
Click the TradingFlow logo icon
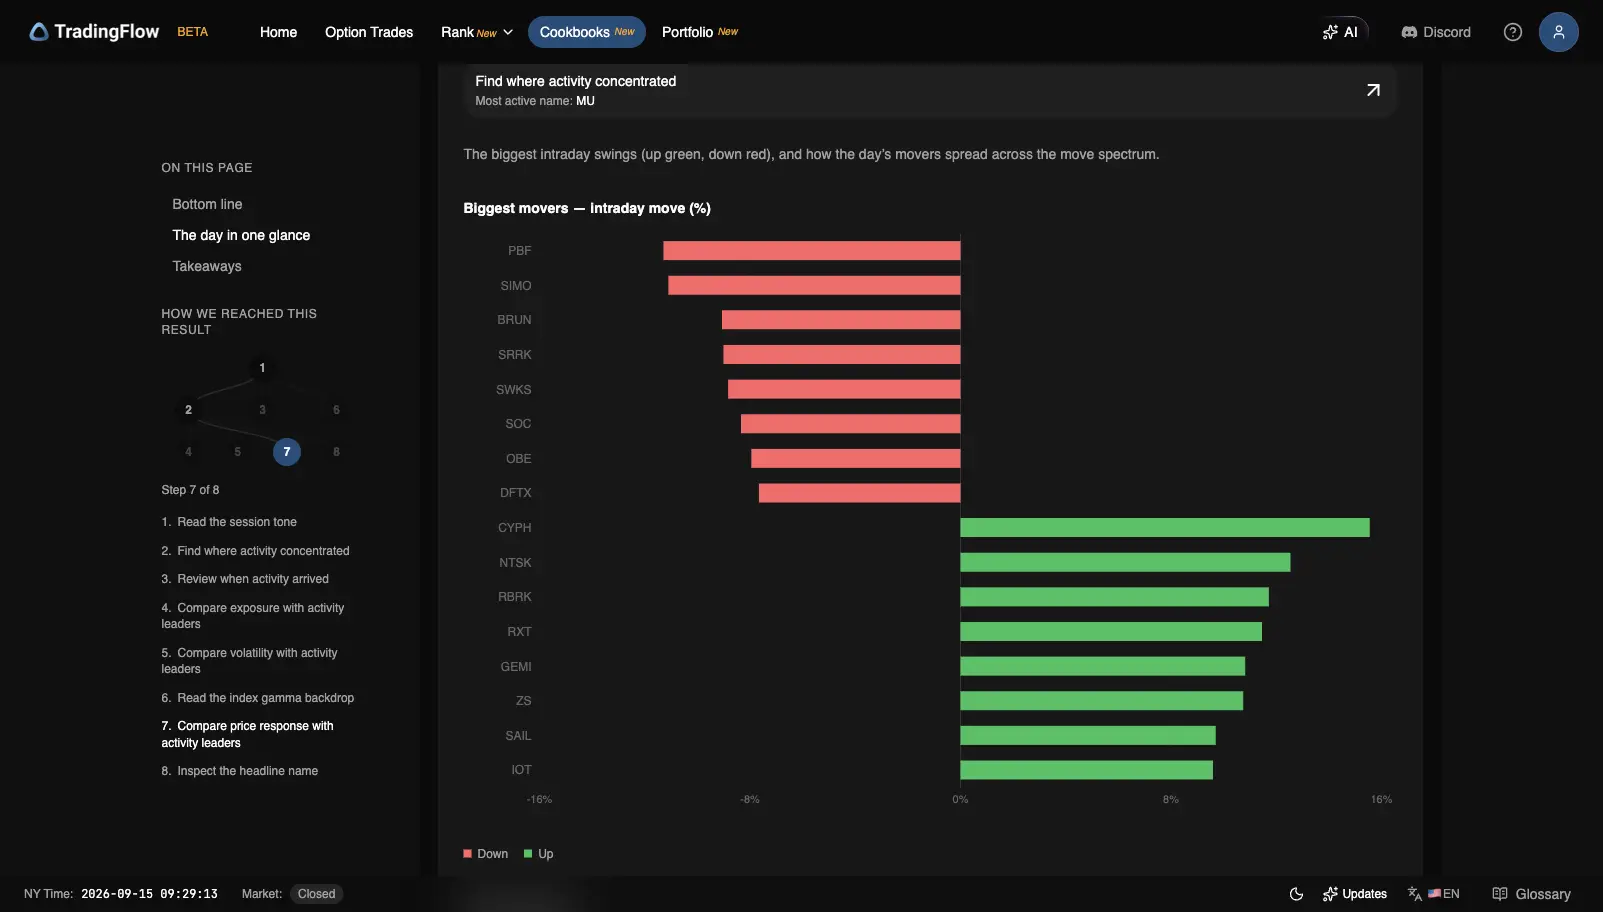click(39, 32)
